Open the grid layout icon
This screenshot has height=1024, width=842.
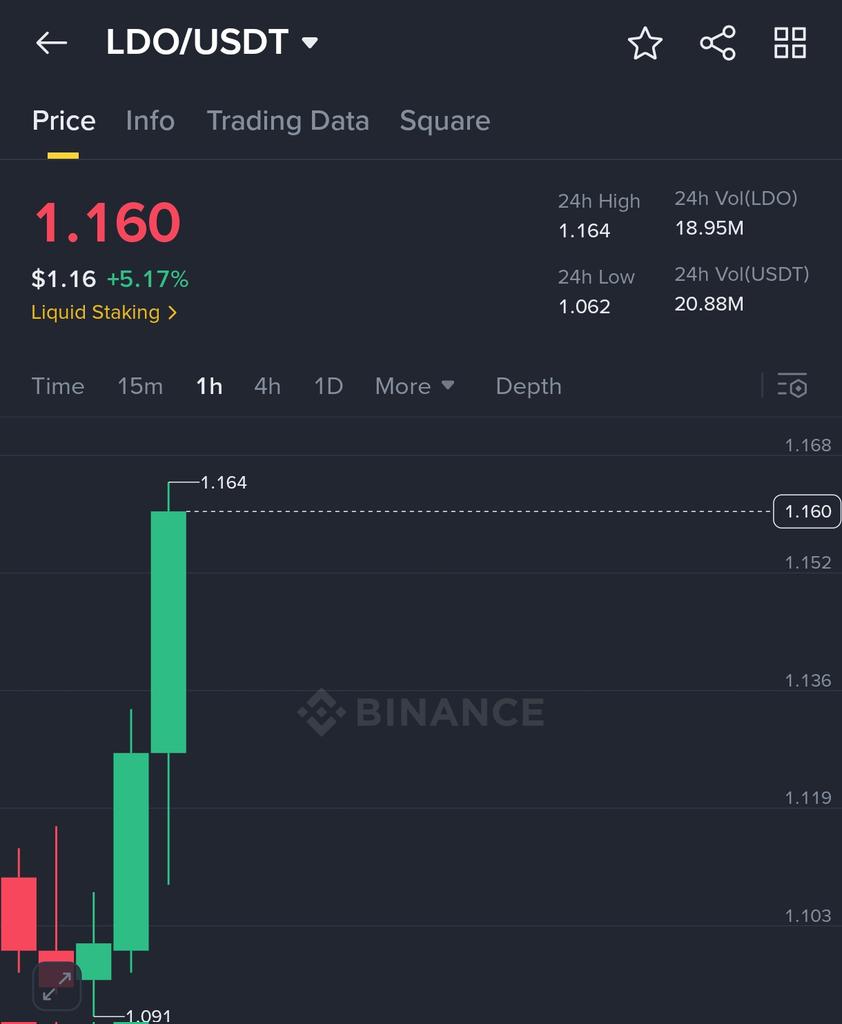click(790, 43)
